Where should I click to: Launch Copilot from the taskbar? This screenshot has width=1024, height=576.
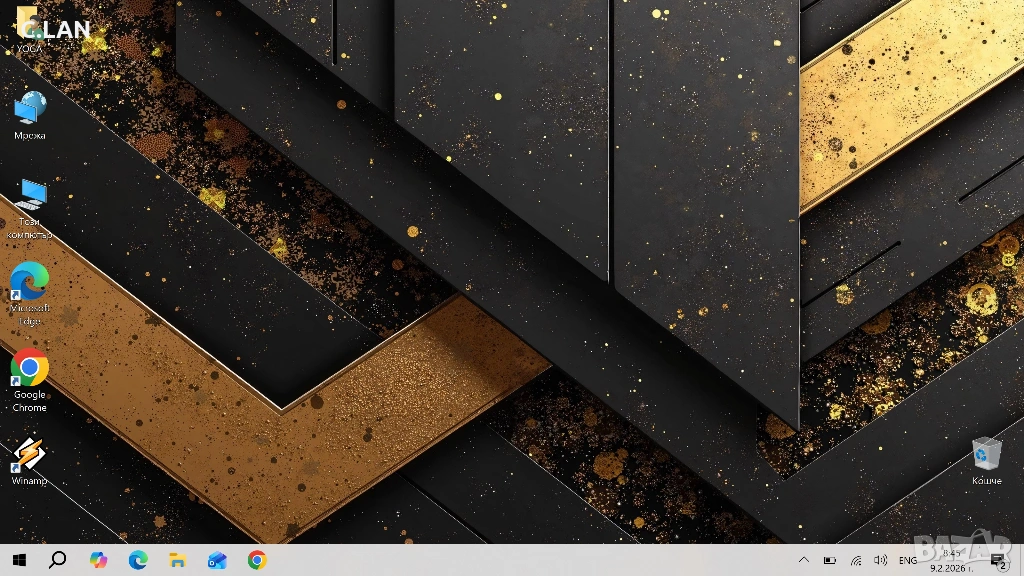pyautogui.click(x=98, y=560)
